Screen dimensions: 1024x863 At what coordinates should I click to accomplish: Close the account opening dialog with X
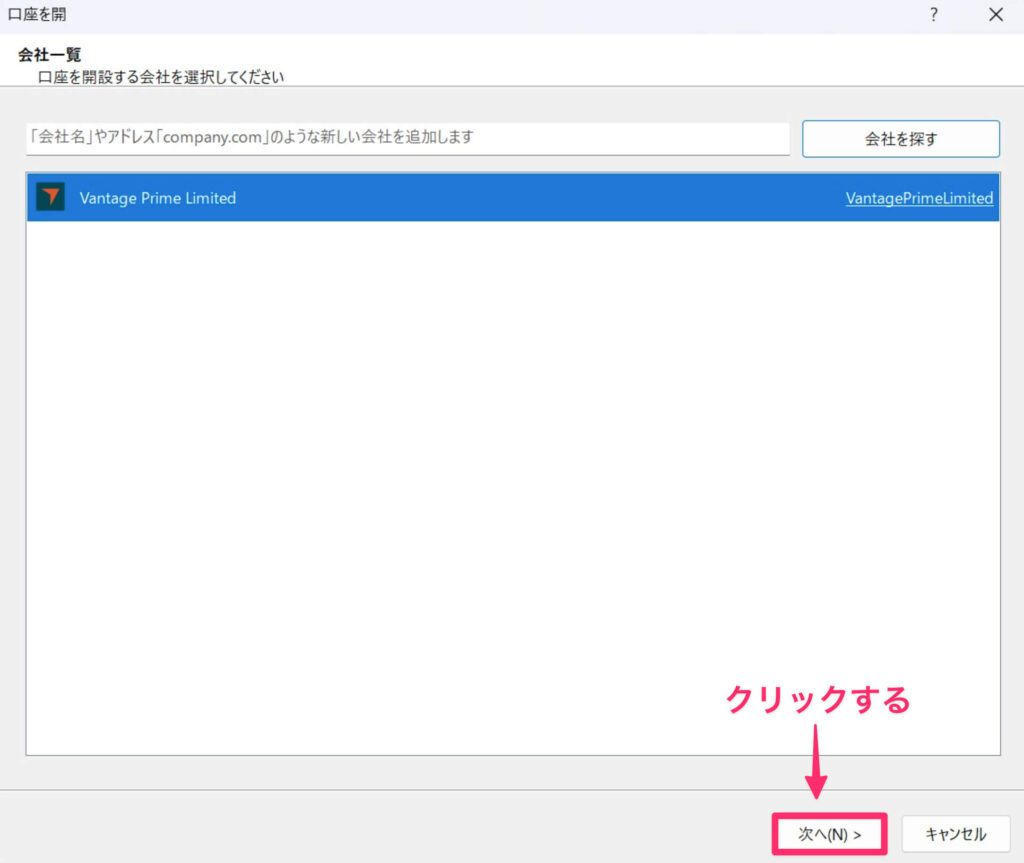[995, 14]
